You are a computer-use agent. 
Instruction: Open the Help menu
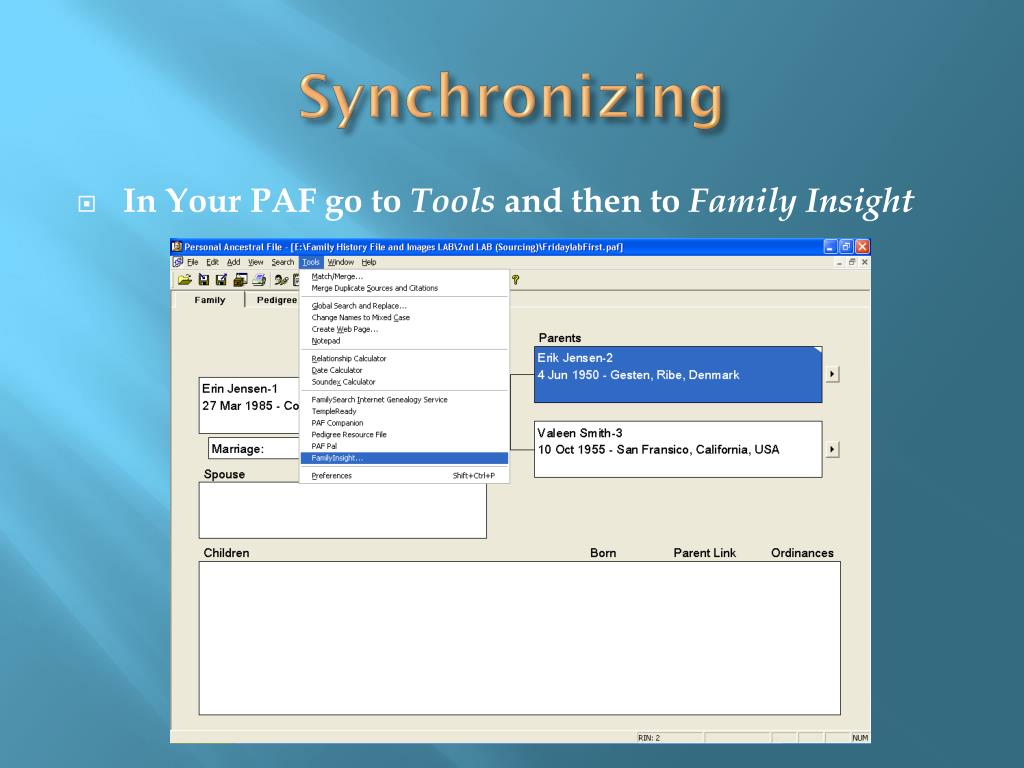point(369,262)
